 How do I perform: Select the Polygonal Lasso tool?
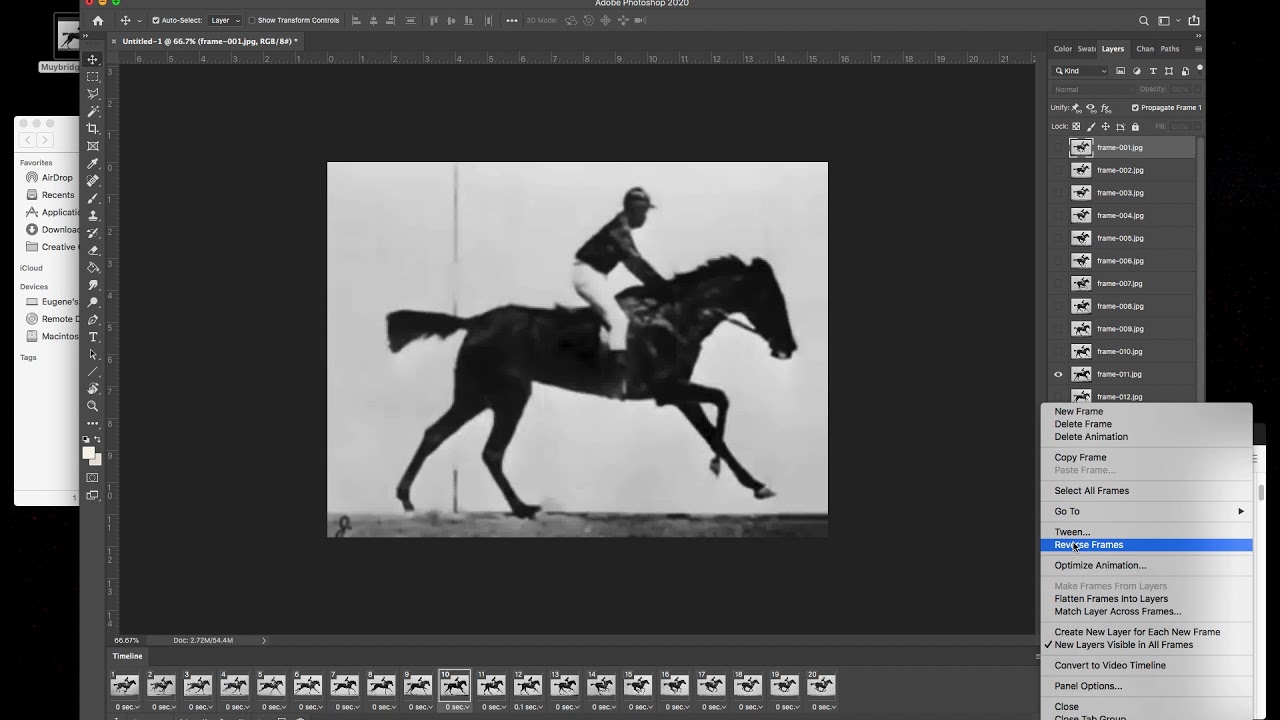[x=93, y=94]
